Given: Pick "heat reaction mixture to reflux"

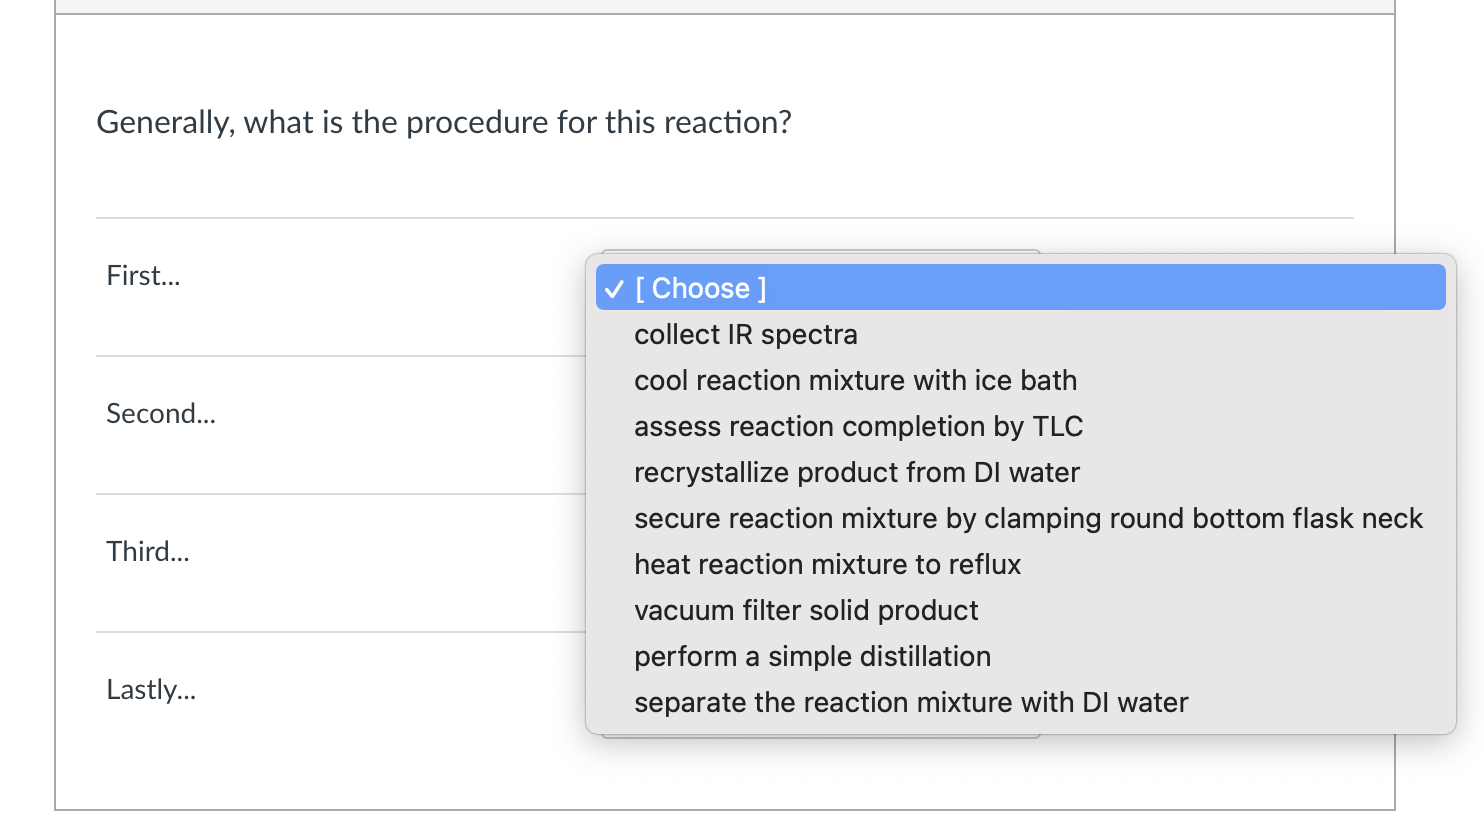Looking at the screenshot, I should click(827, 564).
